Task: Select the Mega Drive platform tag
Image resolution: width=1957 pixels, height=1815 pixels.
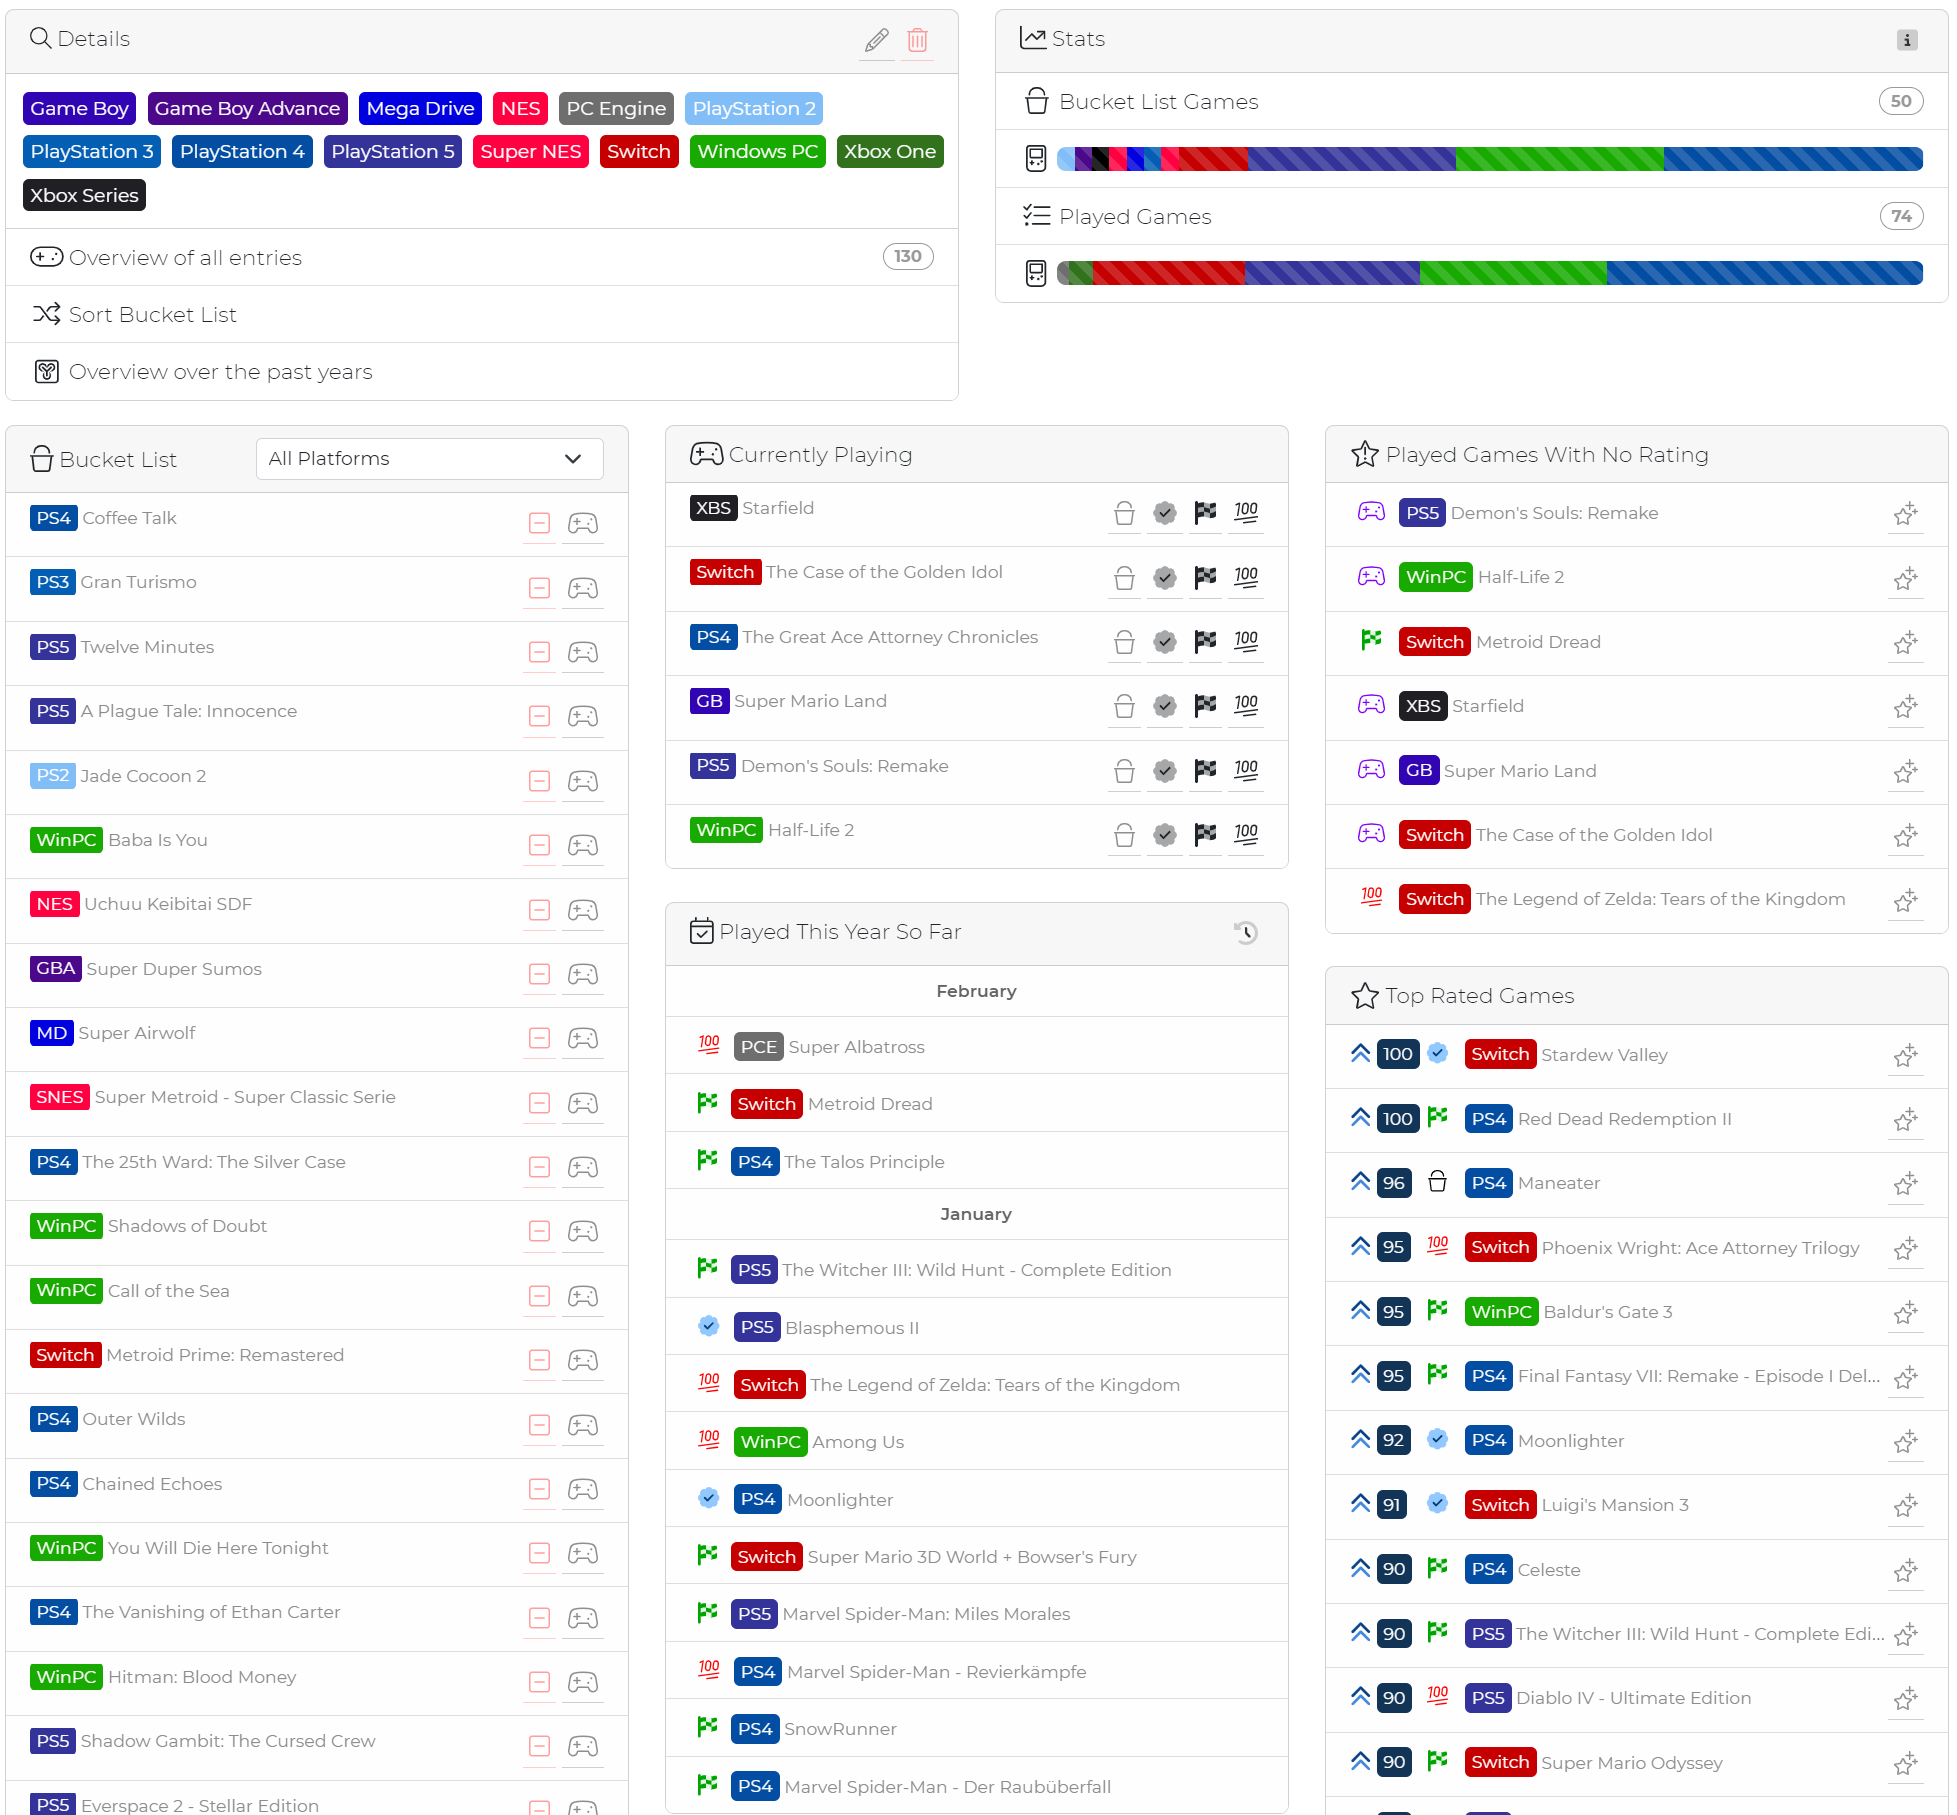Action: [420, 108]
